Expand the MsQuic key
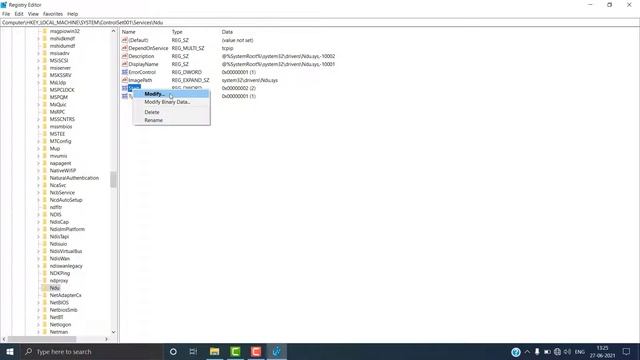The width and height of the screenshot is (640, 360). coord(39,104)
